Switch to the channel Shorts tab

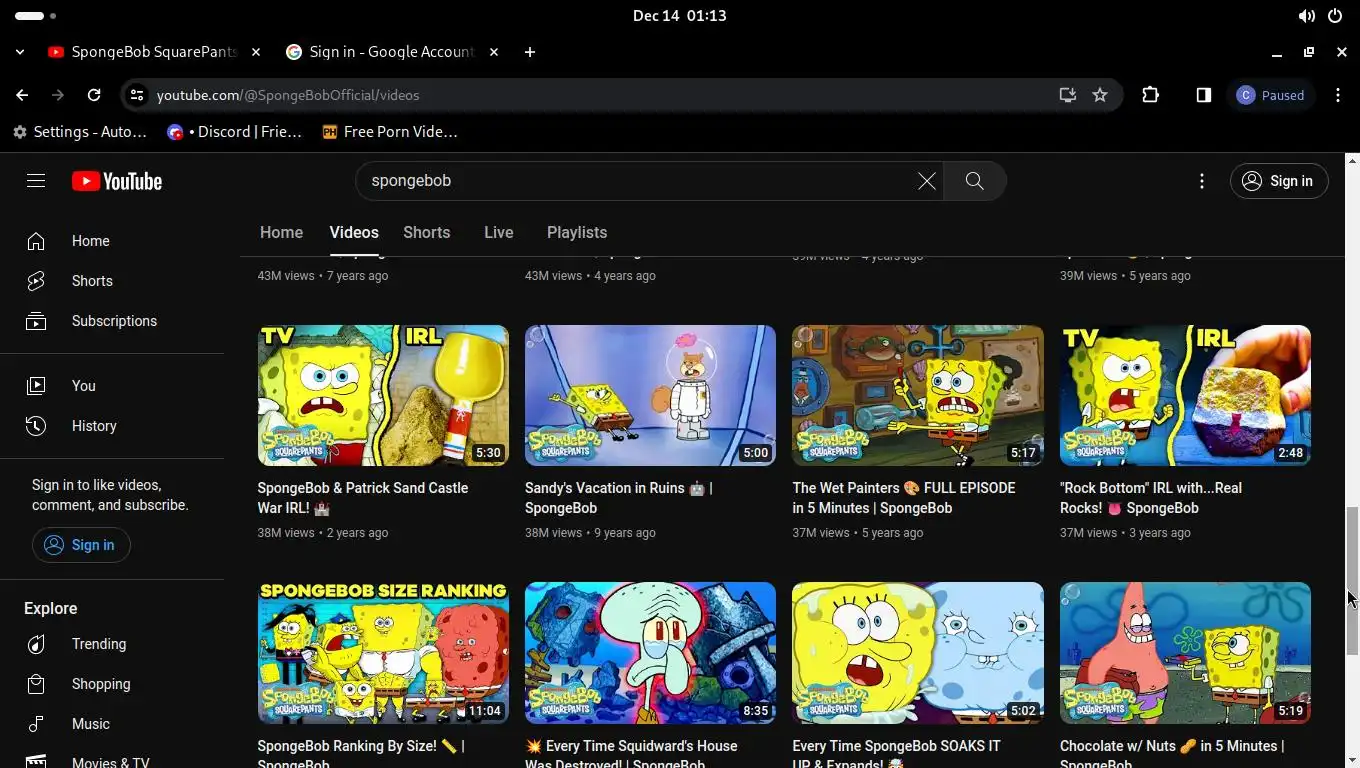426,232
